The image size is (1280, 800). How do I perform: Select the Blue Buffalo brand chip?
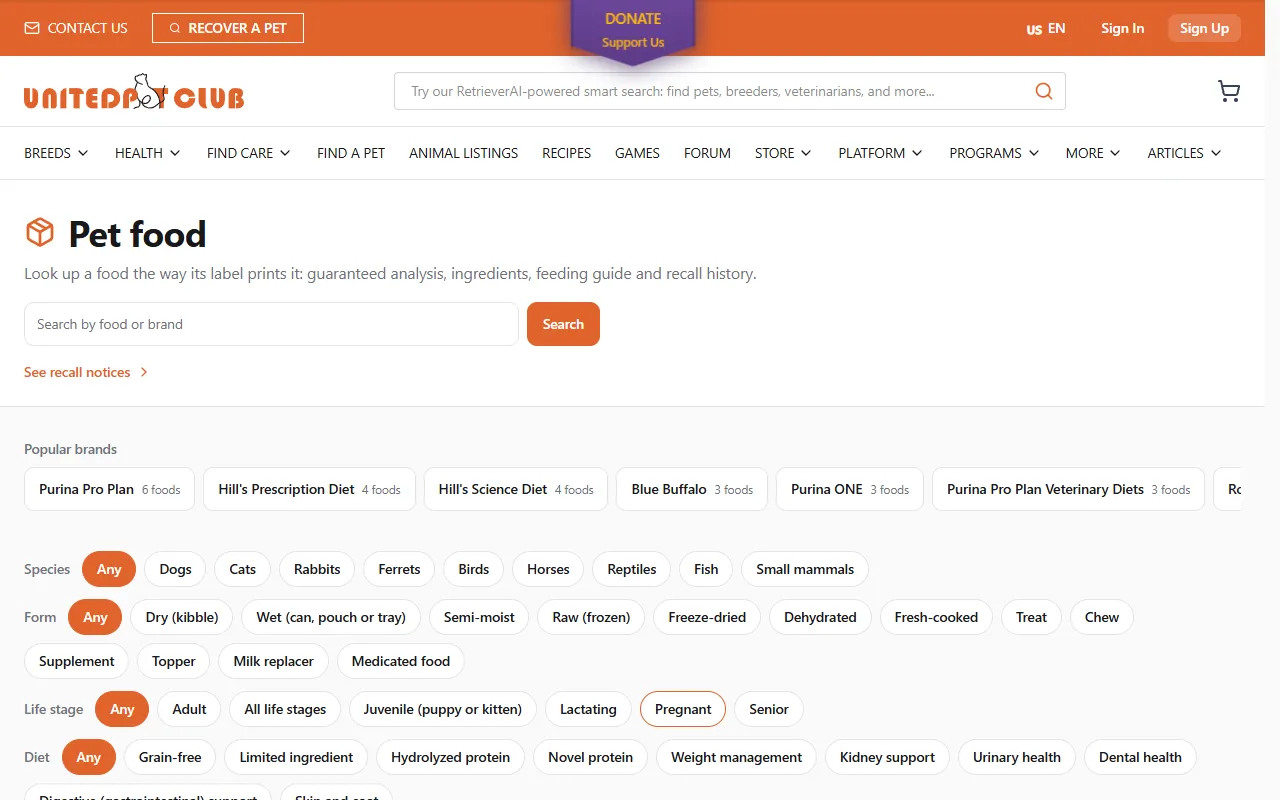[x=692, y=489]
